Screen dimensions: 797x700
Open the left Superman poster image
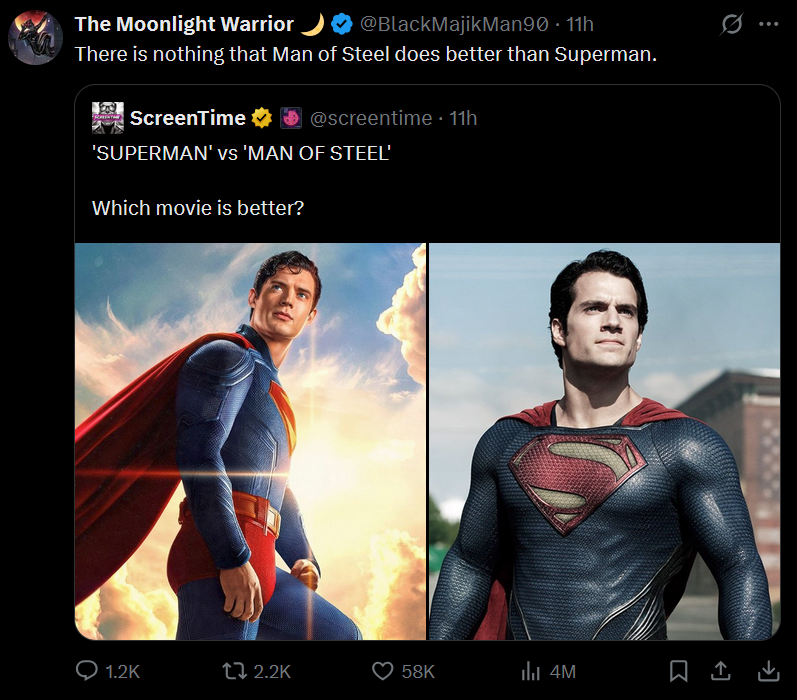(250, 441)
